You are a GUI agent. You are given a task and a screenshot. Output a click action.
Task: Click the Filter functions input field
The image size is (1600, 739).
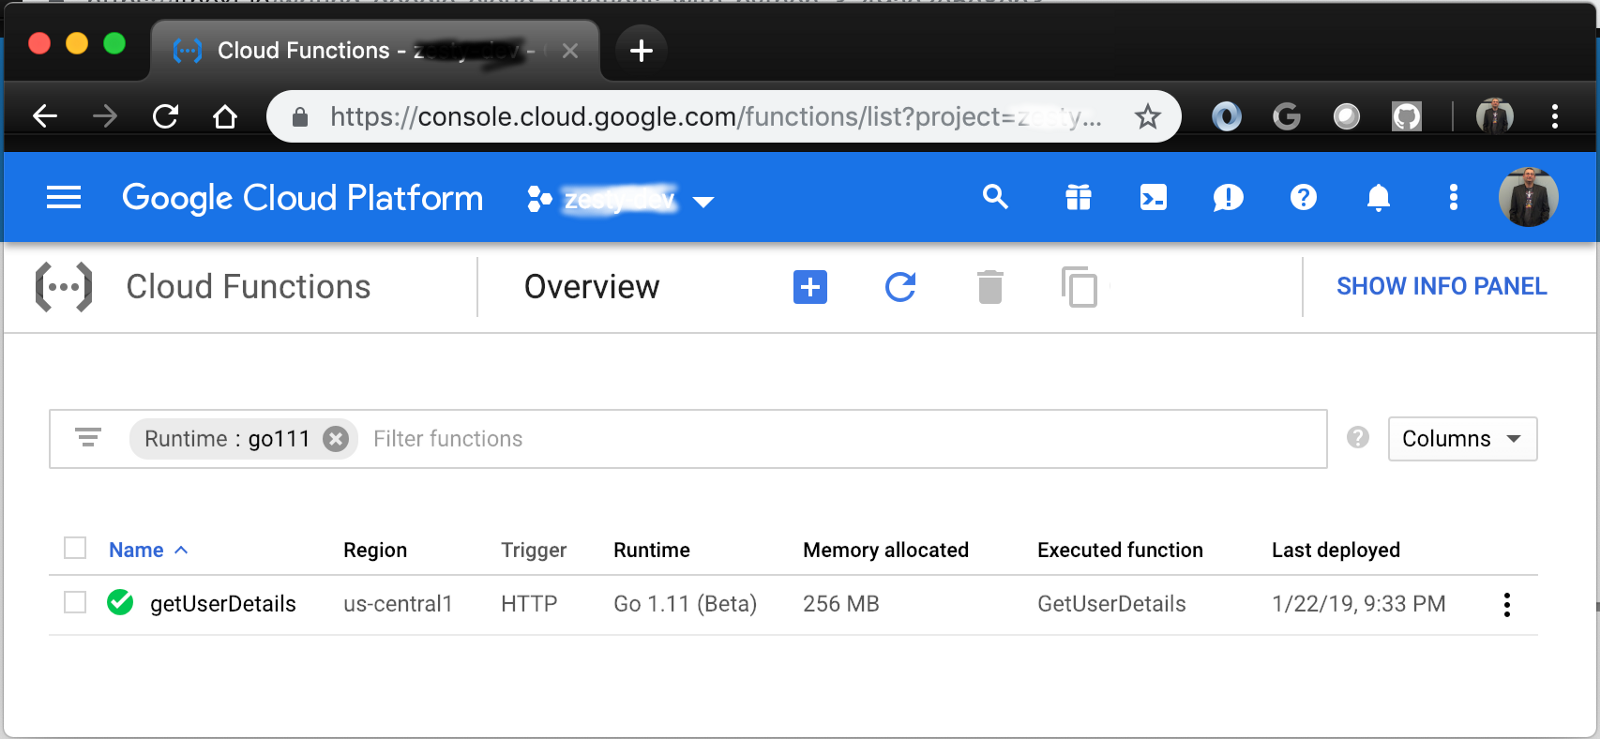coord(840,439)
